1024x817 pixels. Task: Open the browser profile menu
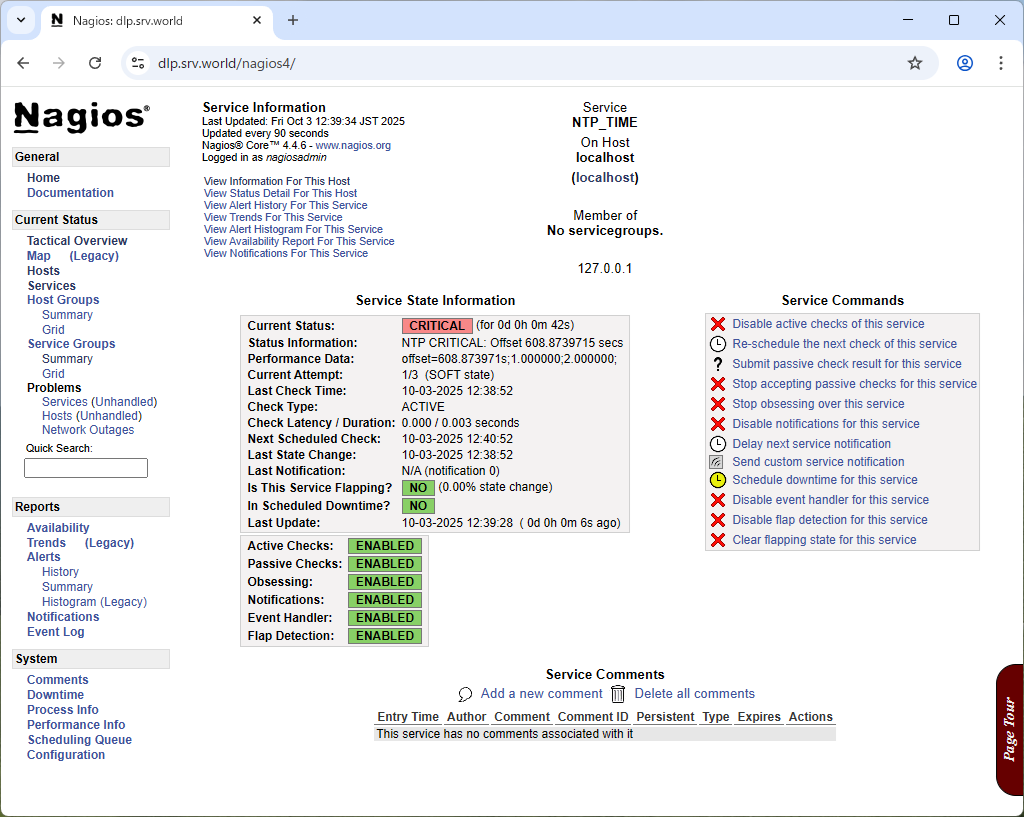tap(965, 63)
